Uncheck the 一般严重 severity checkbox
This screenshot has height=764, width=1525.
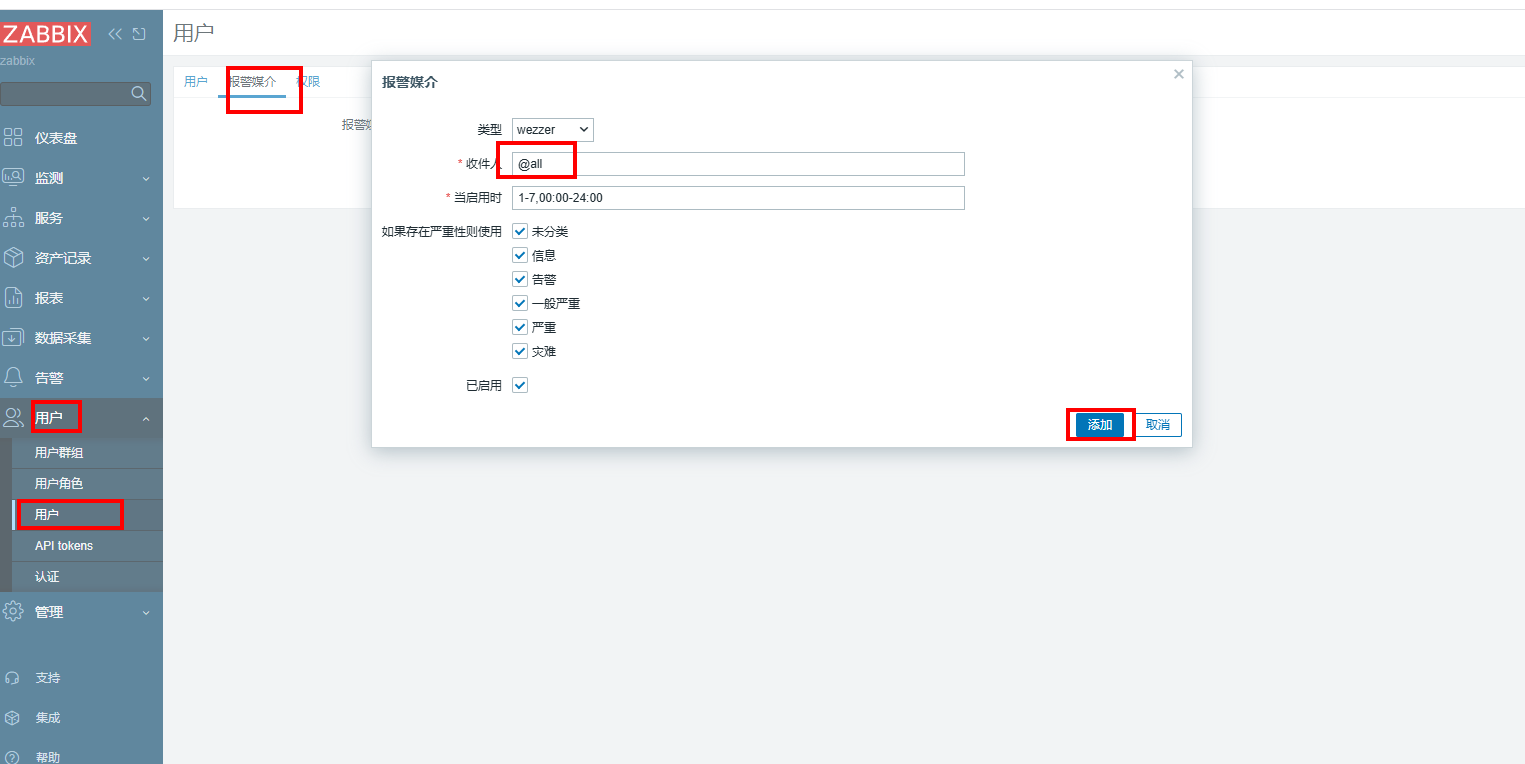click(x=520, y=303)
